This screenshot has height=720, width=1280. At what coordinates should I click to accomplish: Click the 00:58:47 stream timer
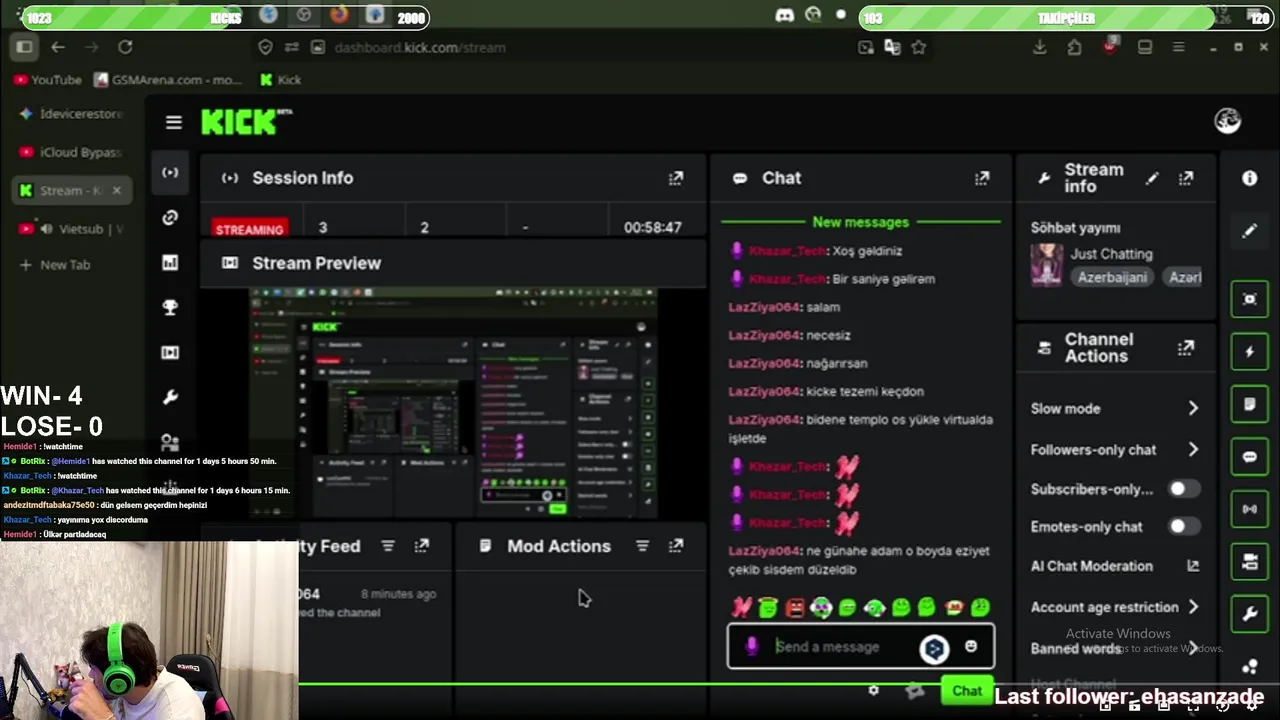[652, 228]
